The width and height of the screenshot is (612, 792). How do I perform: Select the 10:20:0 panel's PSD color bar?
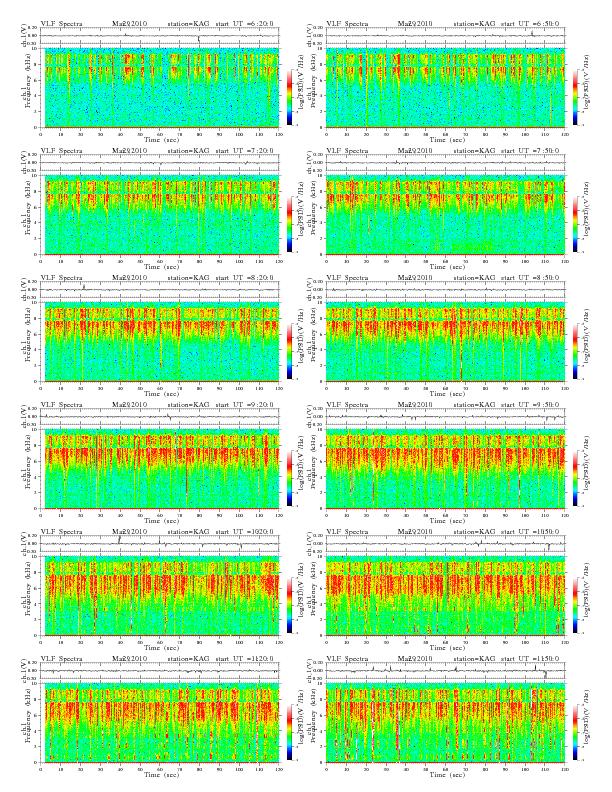(x=289, y=605)
